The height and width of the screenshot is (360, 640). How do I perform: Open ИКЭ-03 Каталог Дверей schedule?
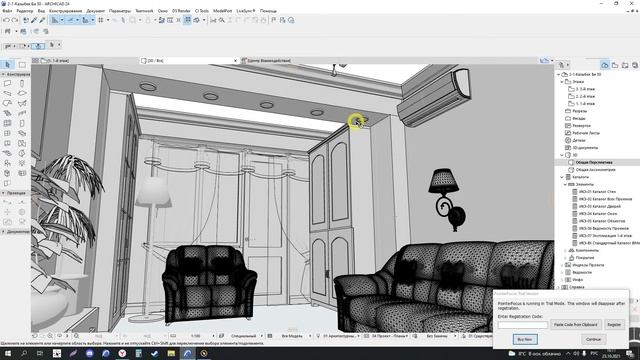tap(600, 207)
